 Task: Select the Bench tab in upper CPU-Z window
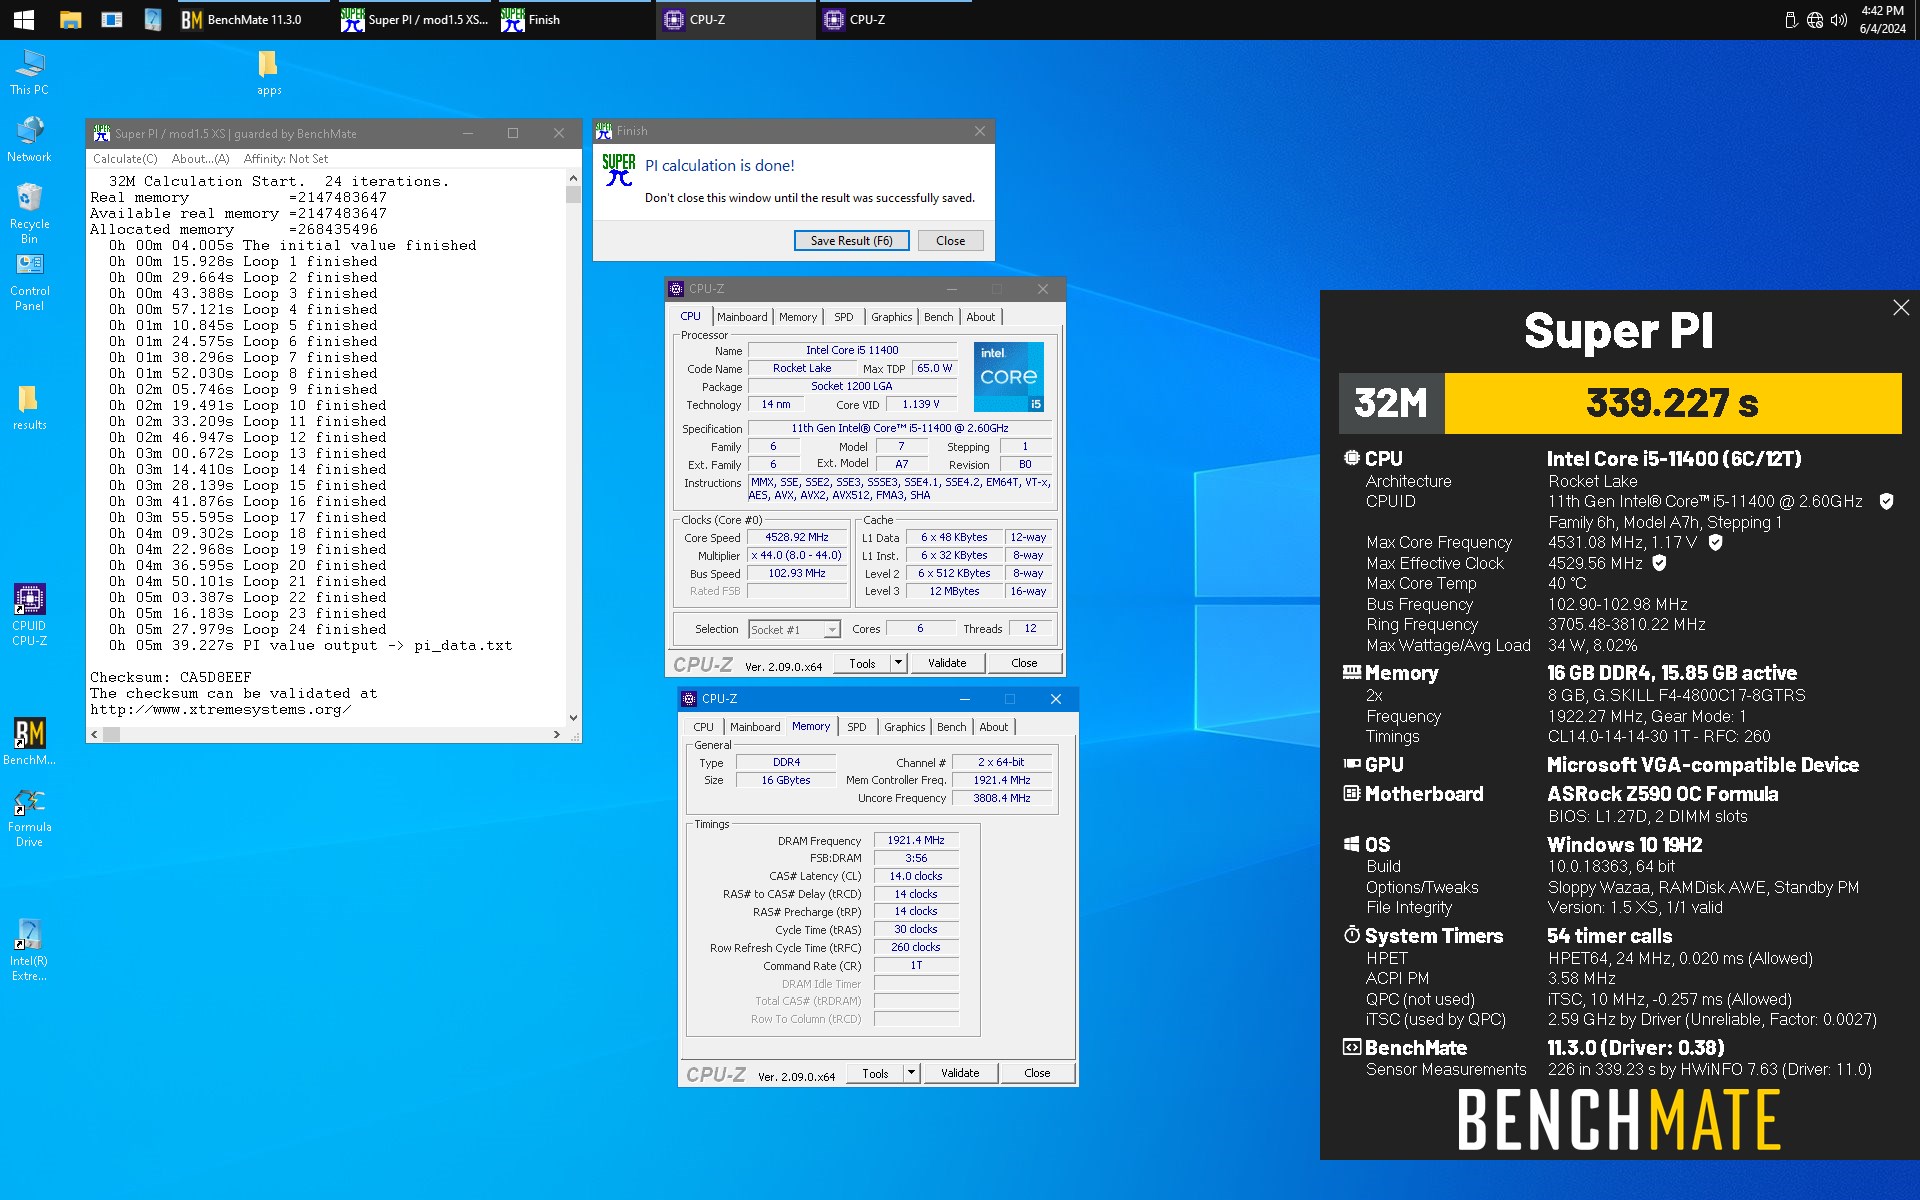tap(938, 317)
